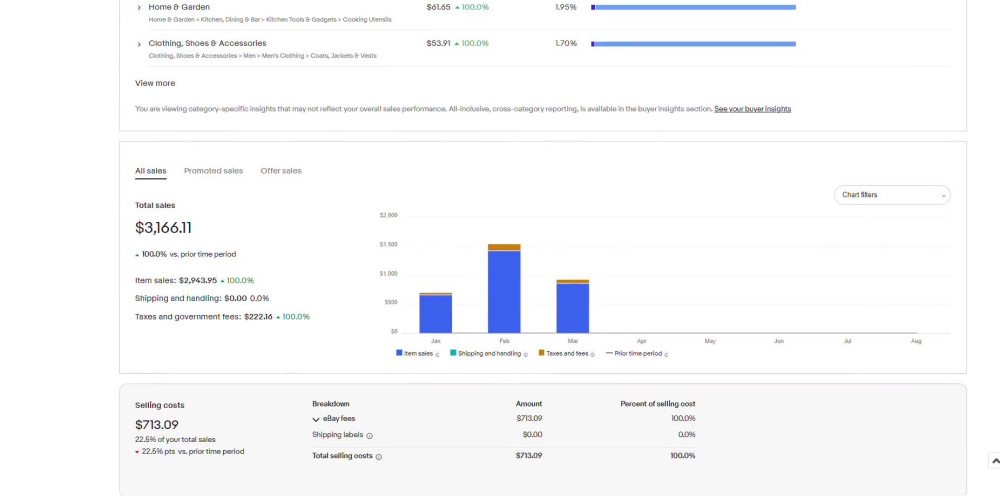
Task: Open the Chart filters dropdown
Action: pos(892,195)
